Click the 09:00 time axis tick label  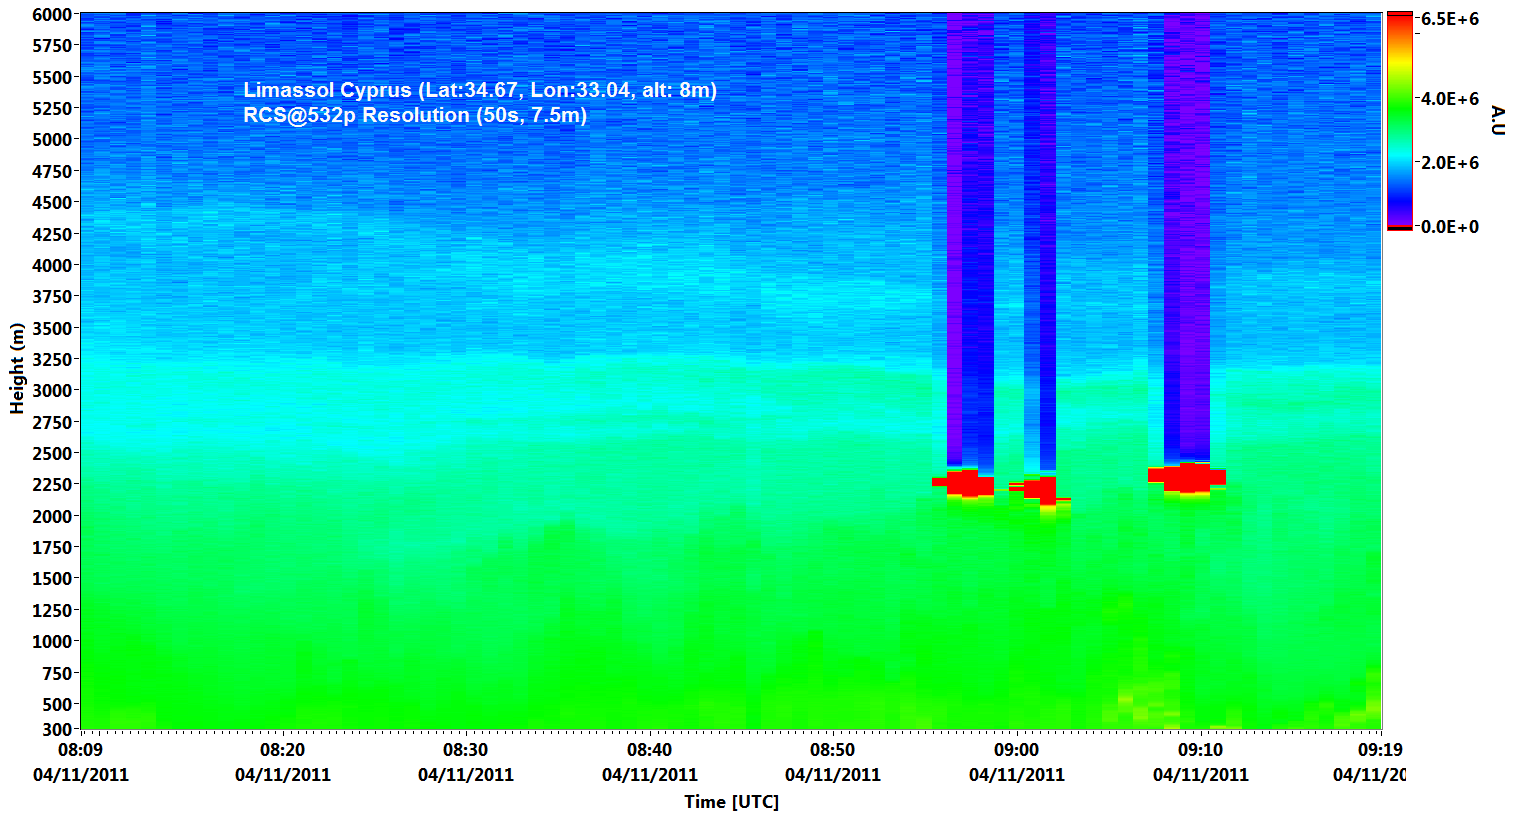click(1016, 750)
